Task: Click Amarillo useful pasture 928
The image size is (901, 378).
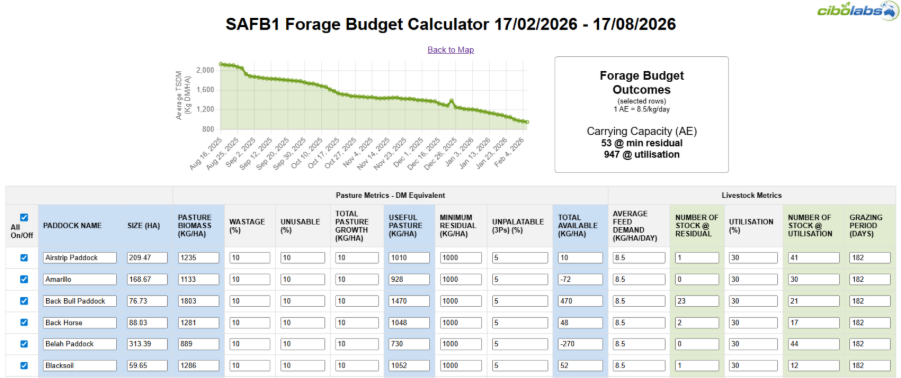Action: pyautogui.click(x=410, y=279)
